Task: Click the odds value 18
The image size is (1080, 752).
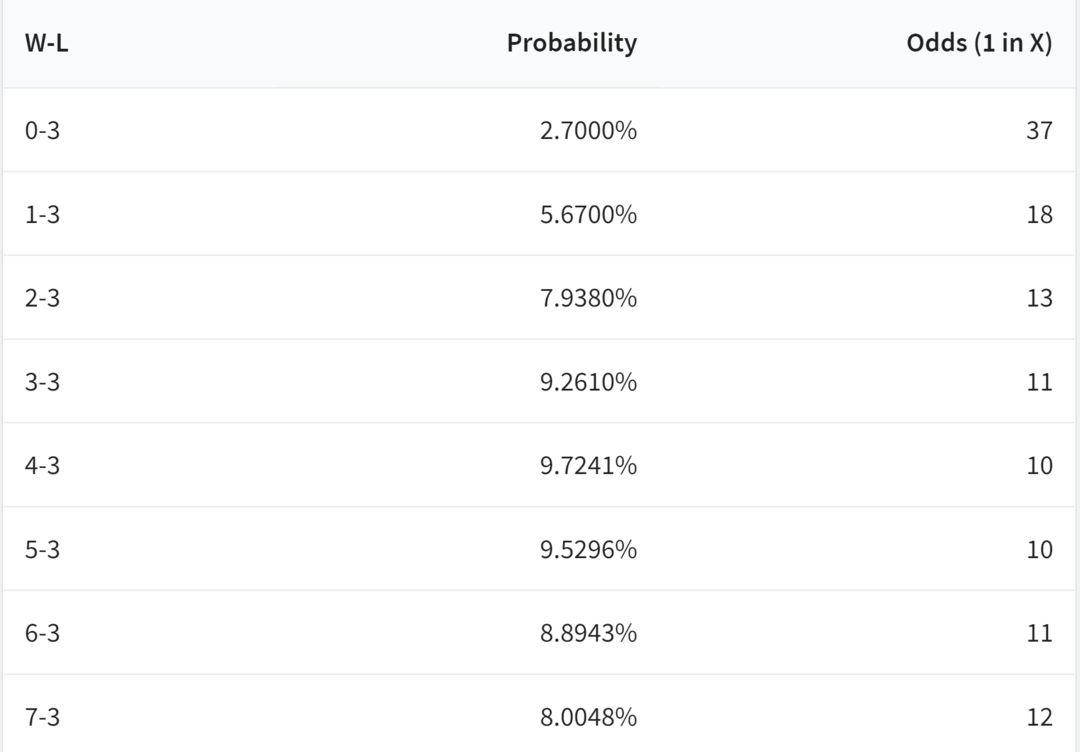Action: (1039, 214)
